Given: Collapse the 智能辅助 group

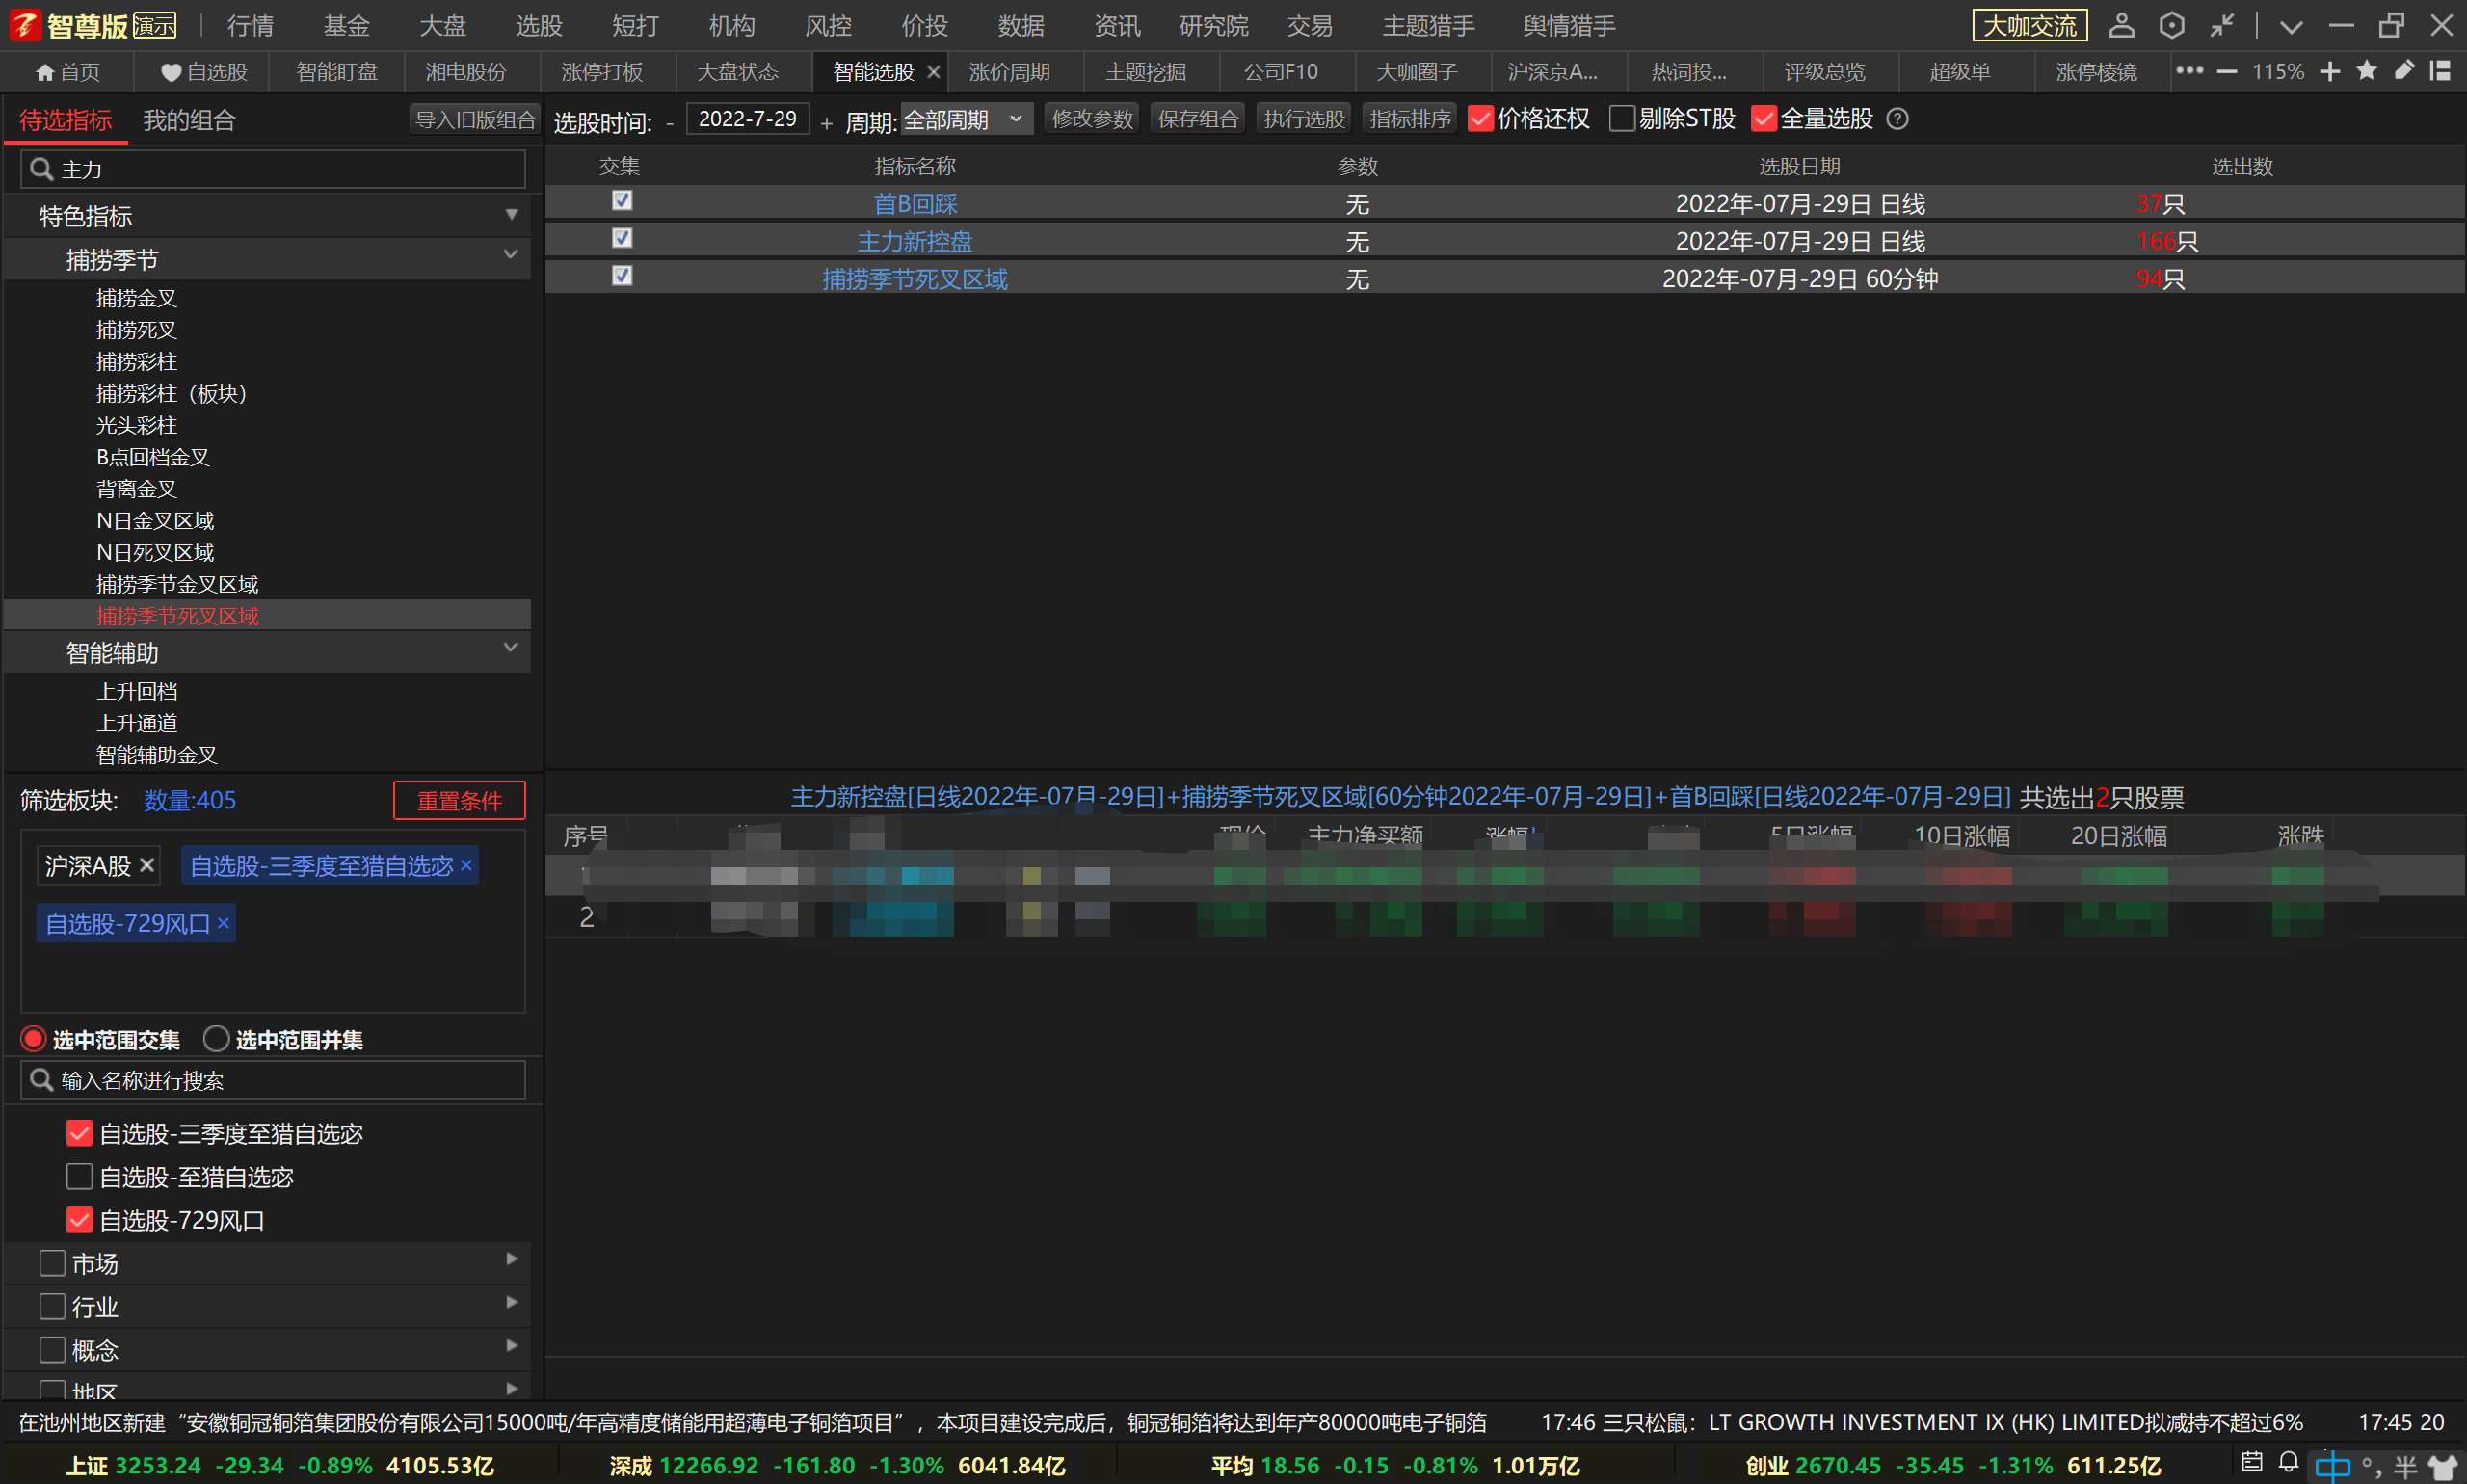Looking at the screenshot, I should tap(511, 648).
